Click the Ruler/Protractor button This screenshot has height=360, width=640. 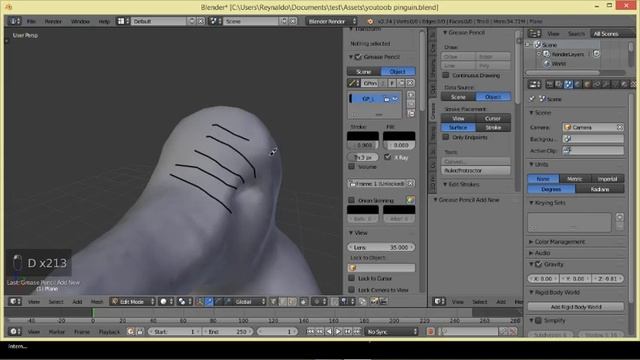point(476,170)
